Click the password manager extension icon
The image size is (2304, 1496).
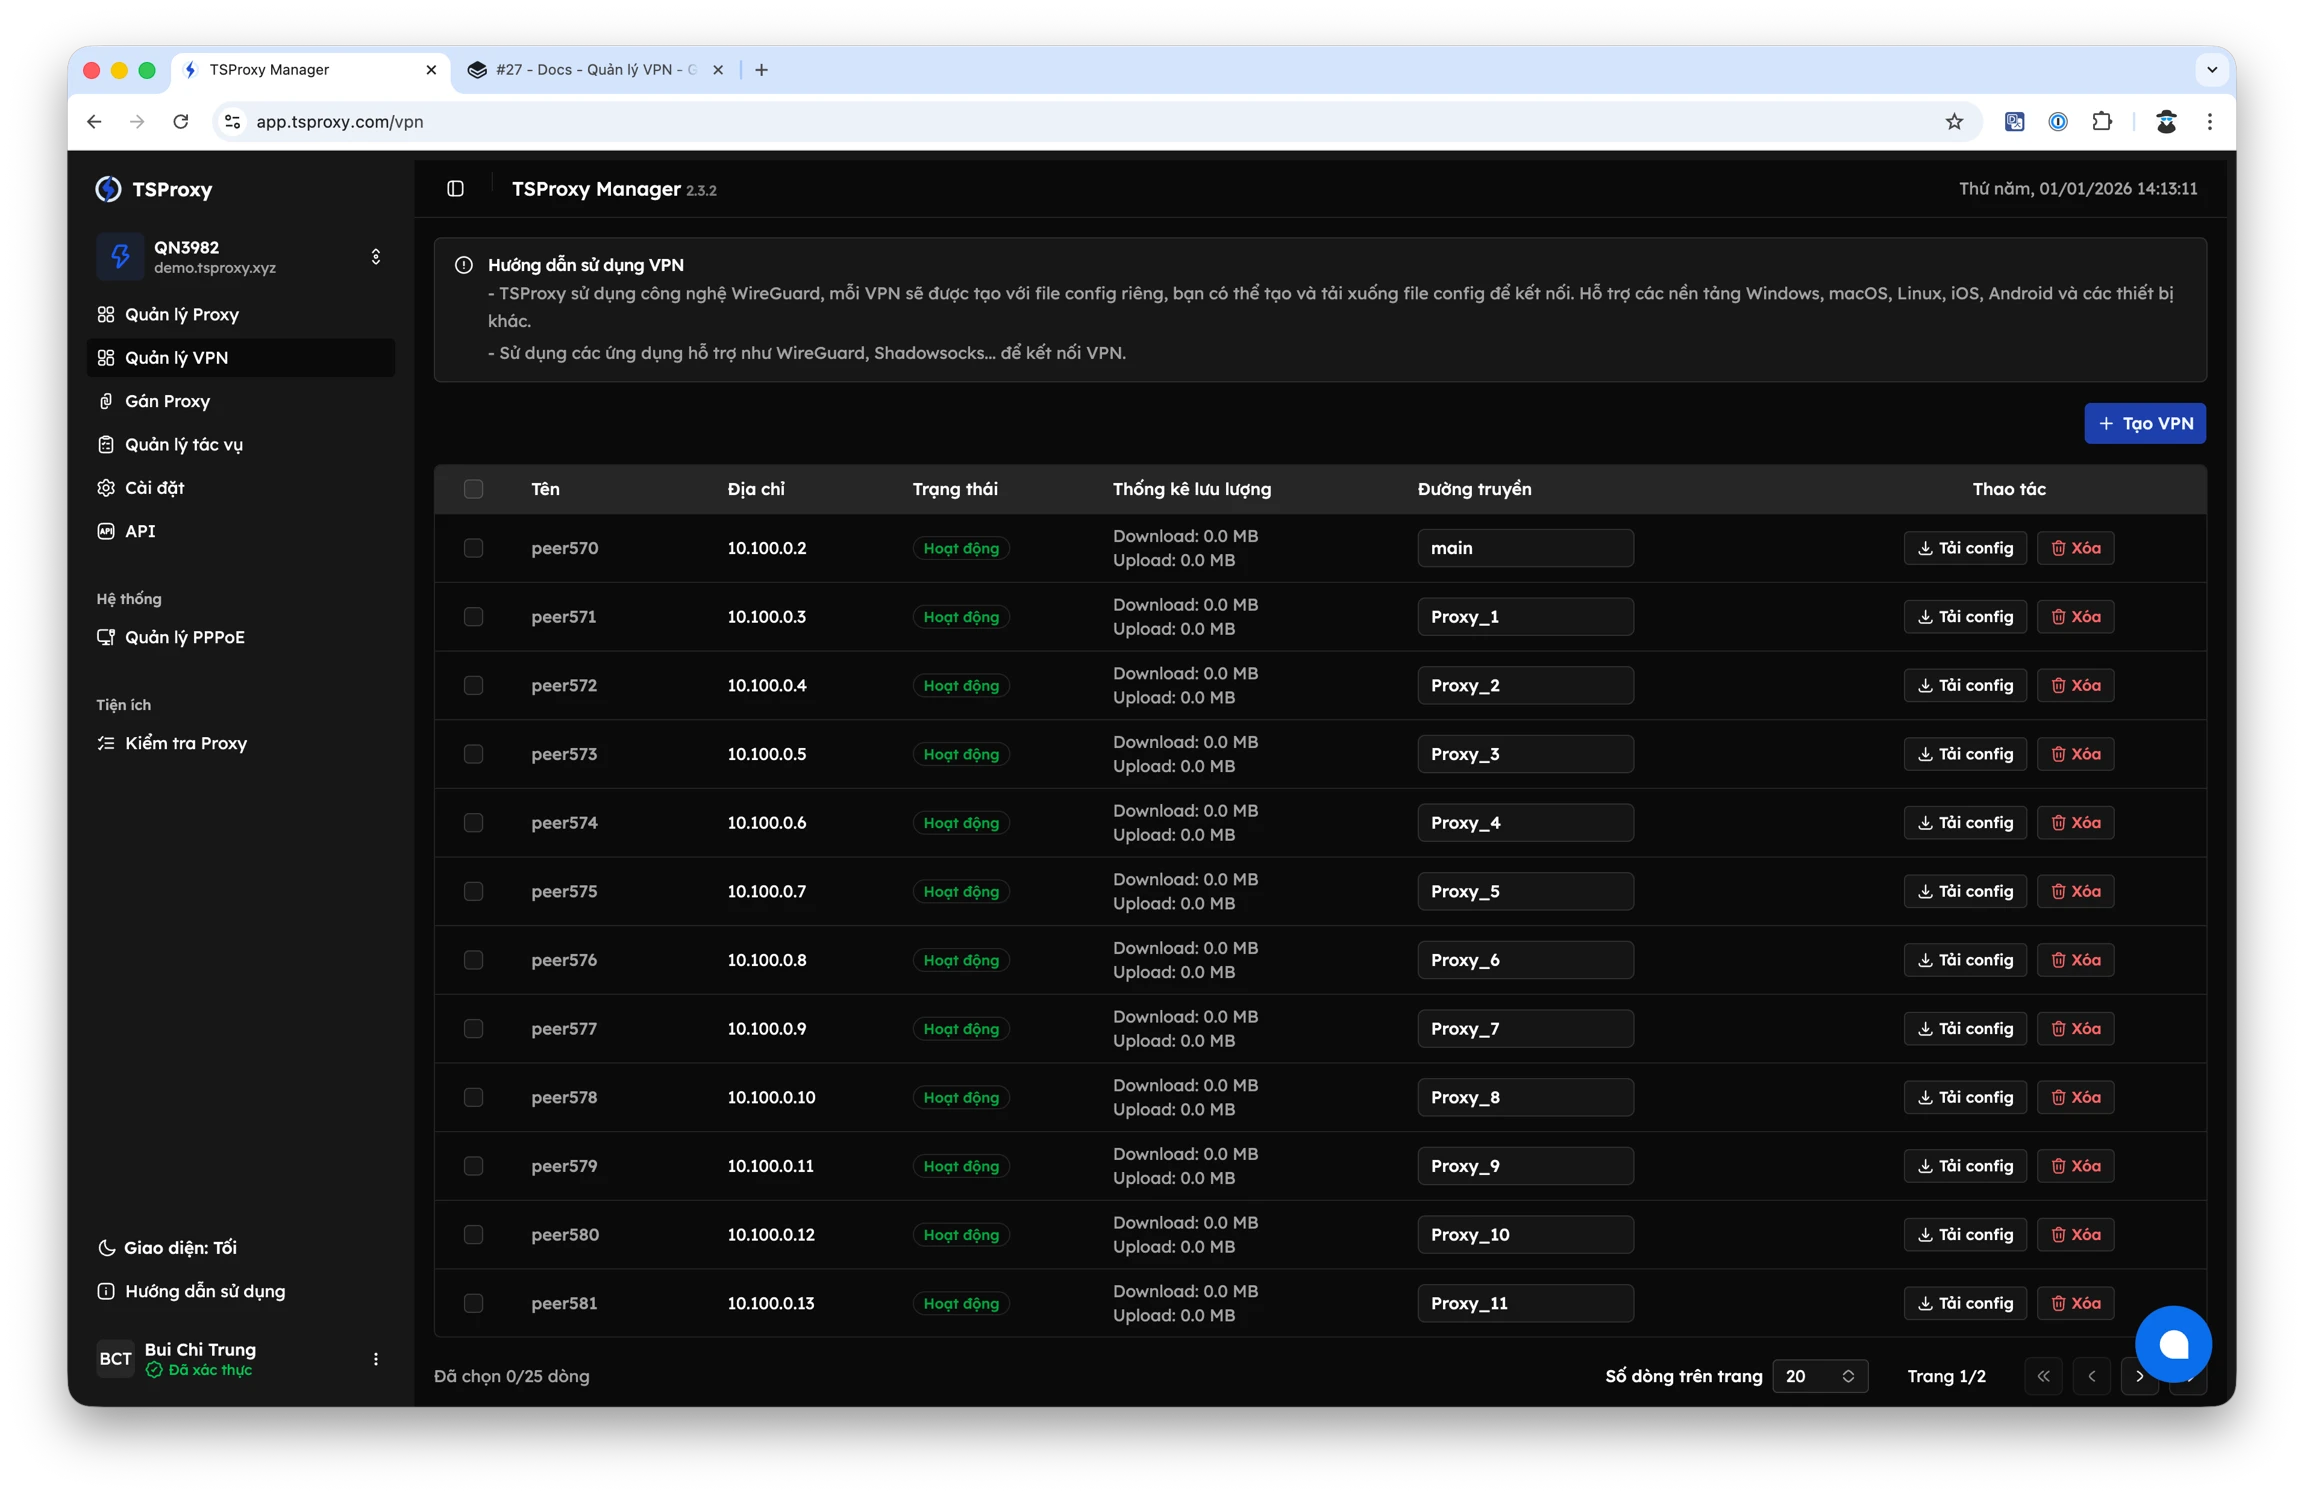coord(2058,121)
